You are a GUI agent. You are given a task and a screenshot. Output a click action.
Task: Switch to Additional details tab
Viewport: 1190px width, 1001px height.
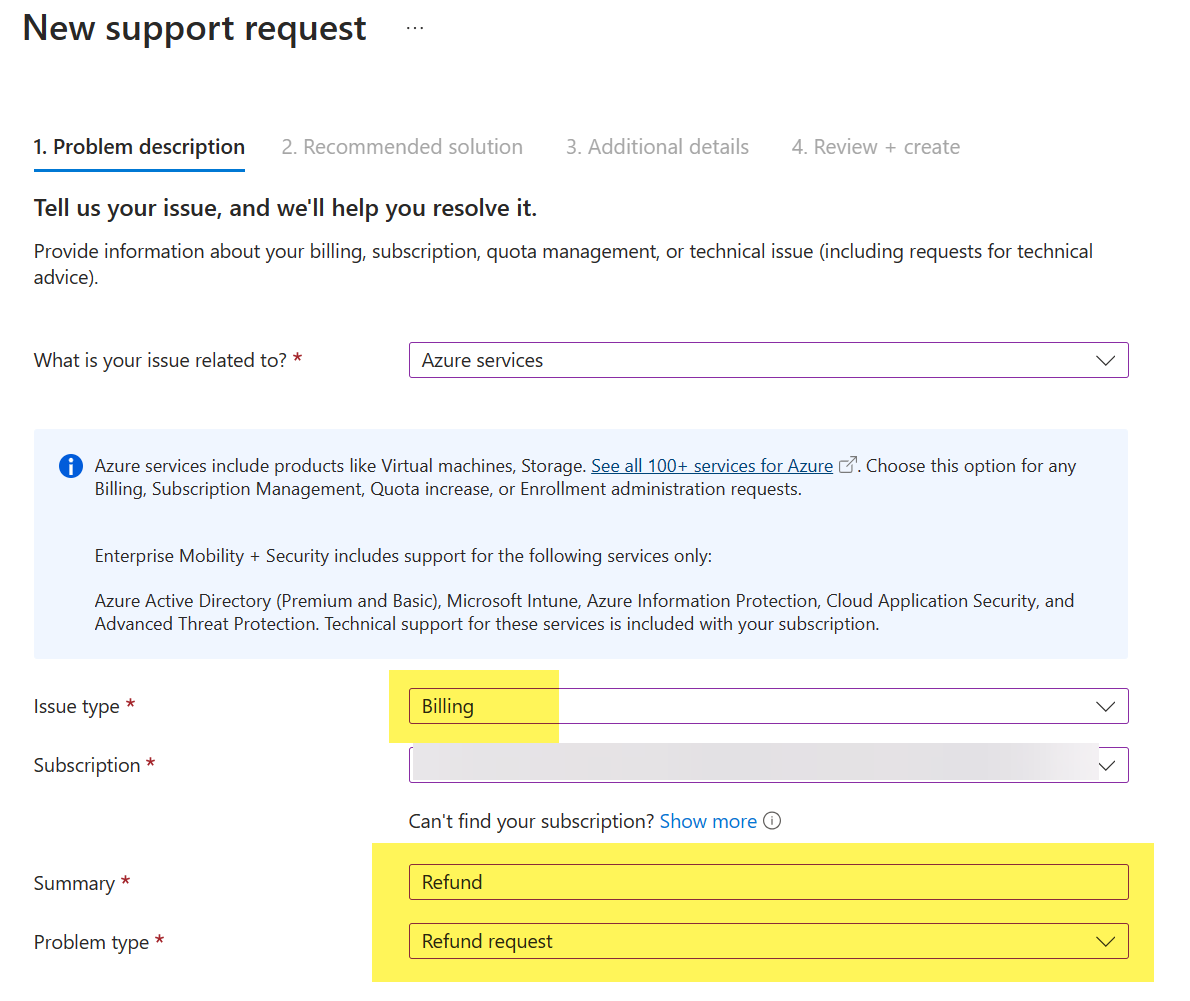tap(657, 146)
